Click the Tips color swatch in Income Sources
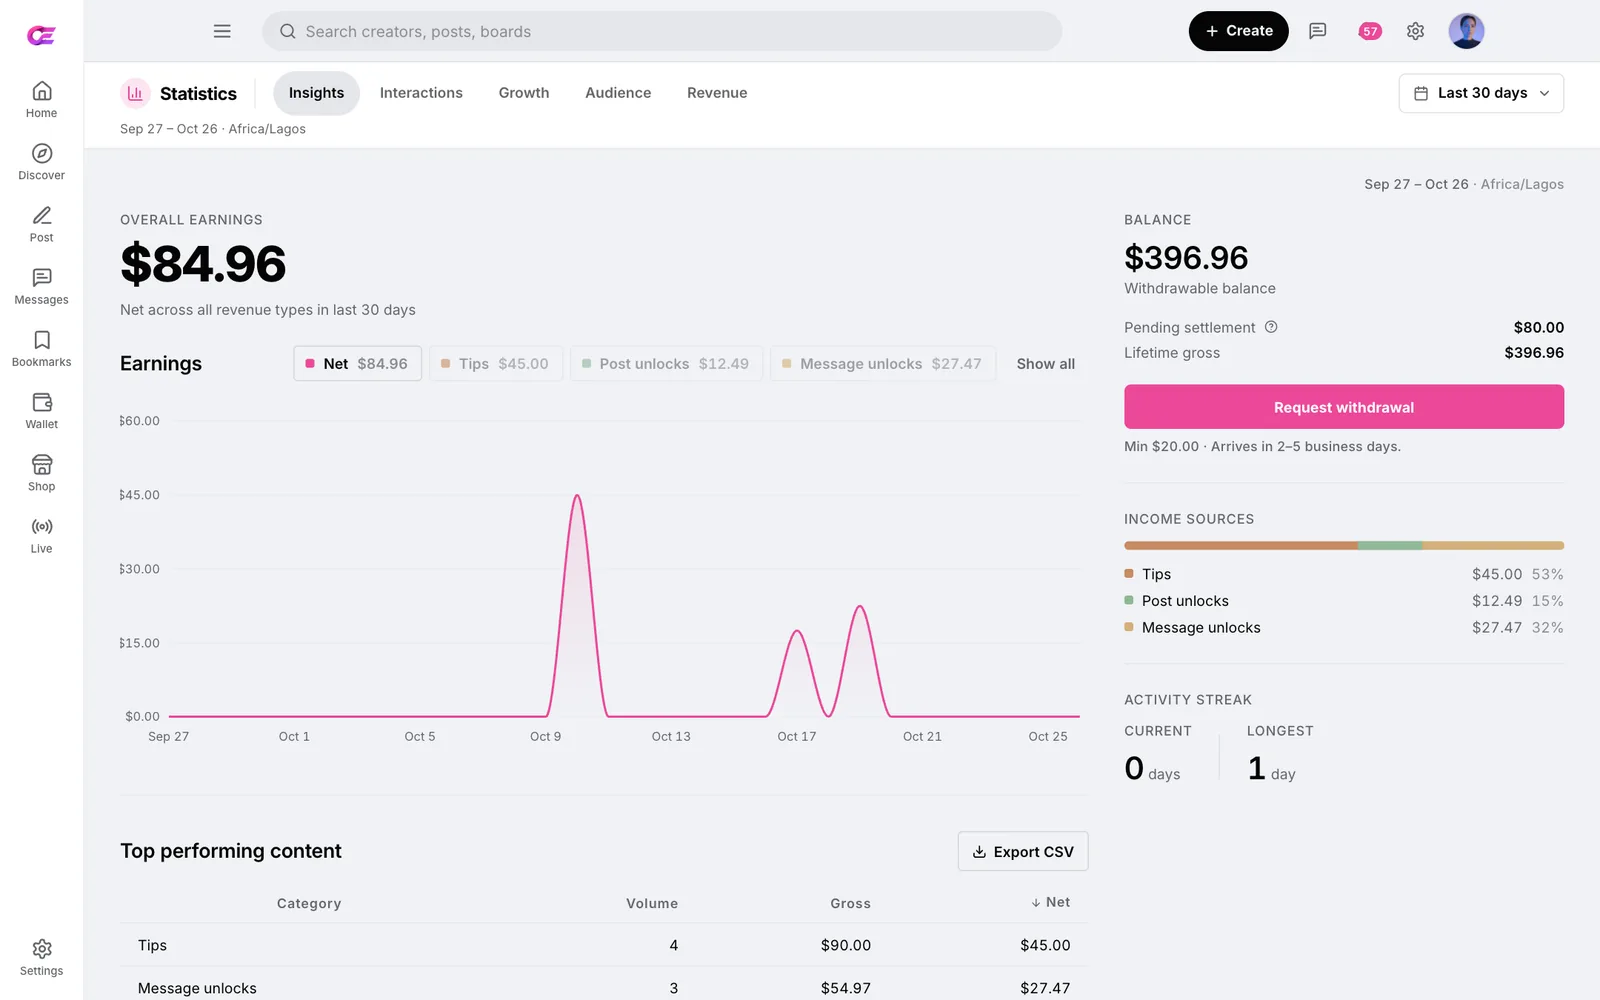Viewport: 1600px width, 1000px height. click(x=1129, y=574)
